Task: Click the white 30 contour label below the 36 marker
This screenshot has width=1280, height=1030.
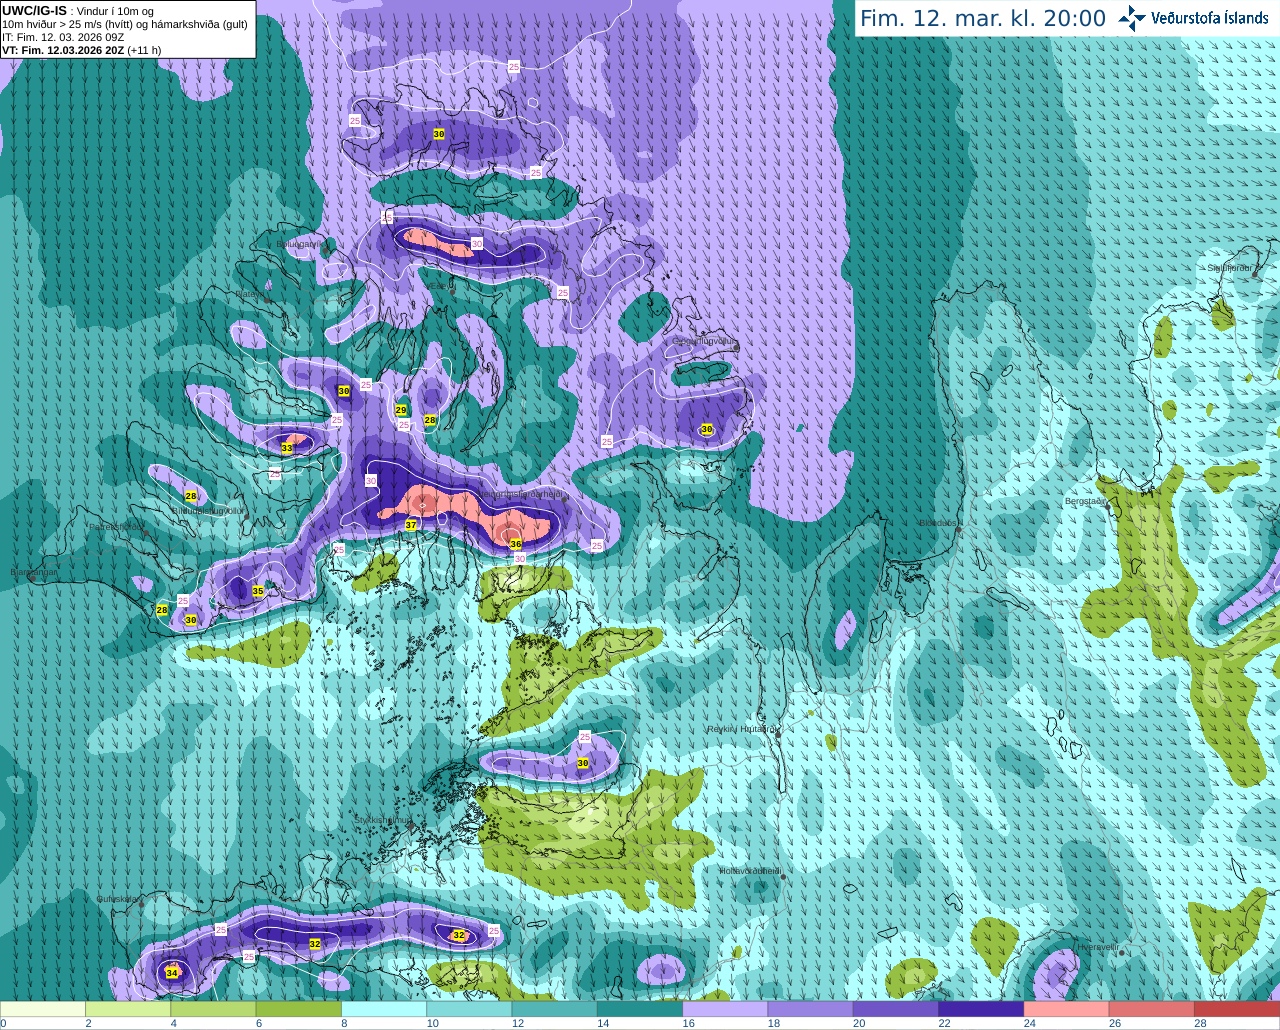Action: tap(520, 558)
